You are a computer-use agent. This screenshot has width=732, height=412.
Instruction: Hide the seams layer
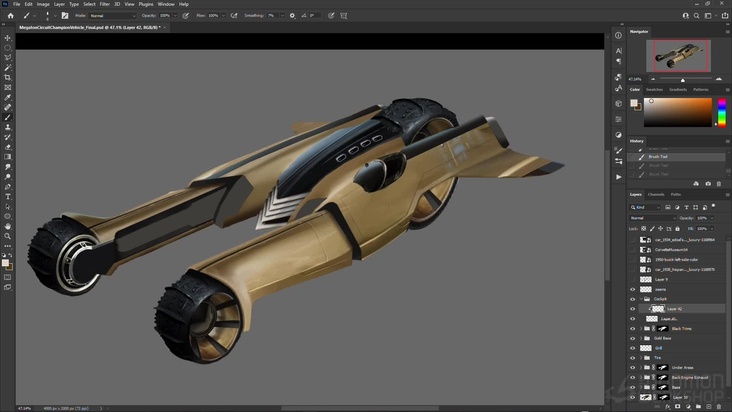[633, 289]
